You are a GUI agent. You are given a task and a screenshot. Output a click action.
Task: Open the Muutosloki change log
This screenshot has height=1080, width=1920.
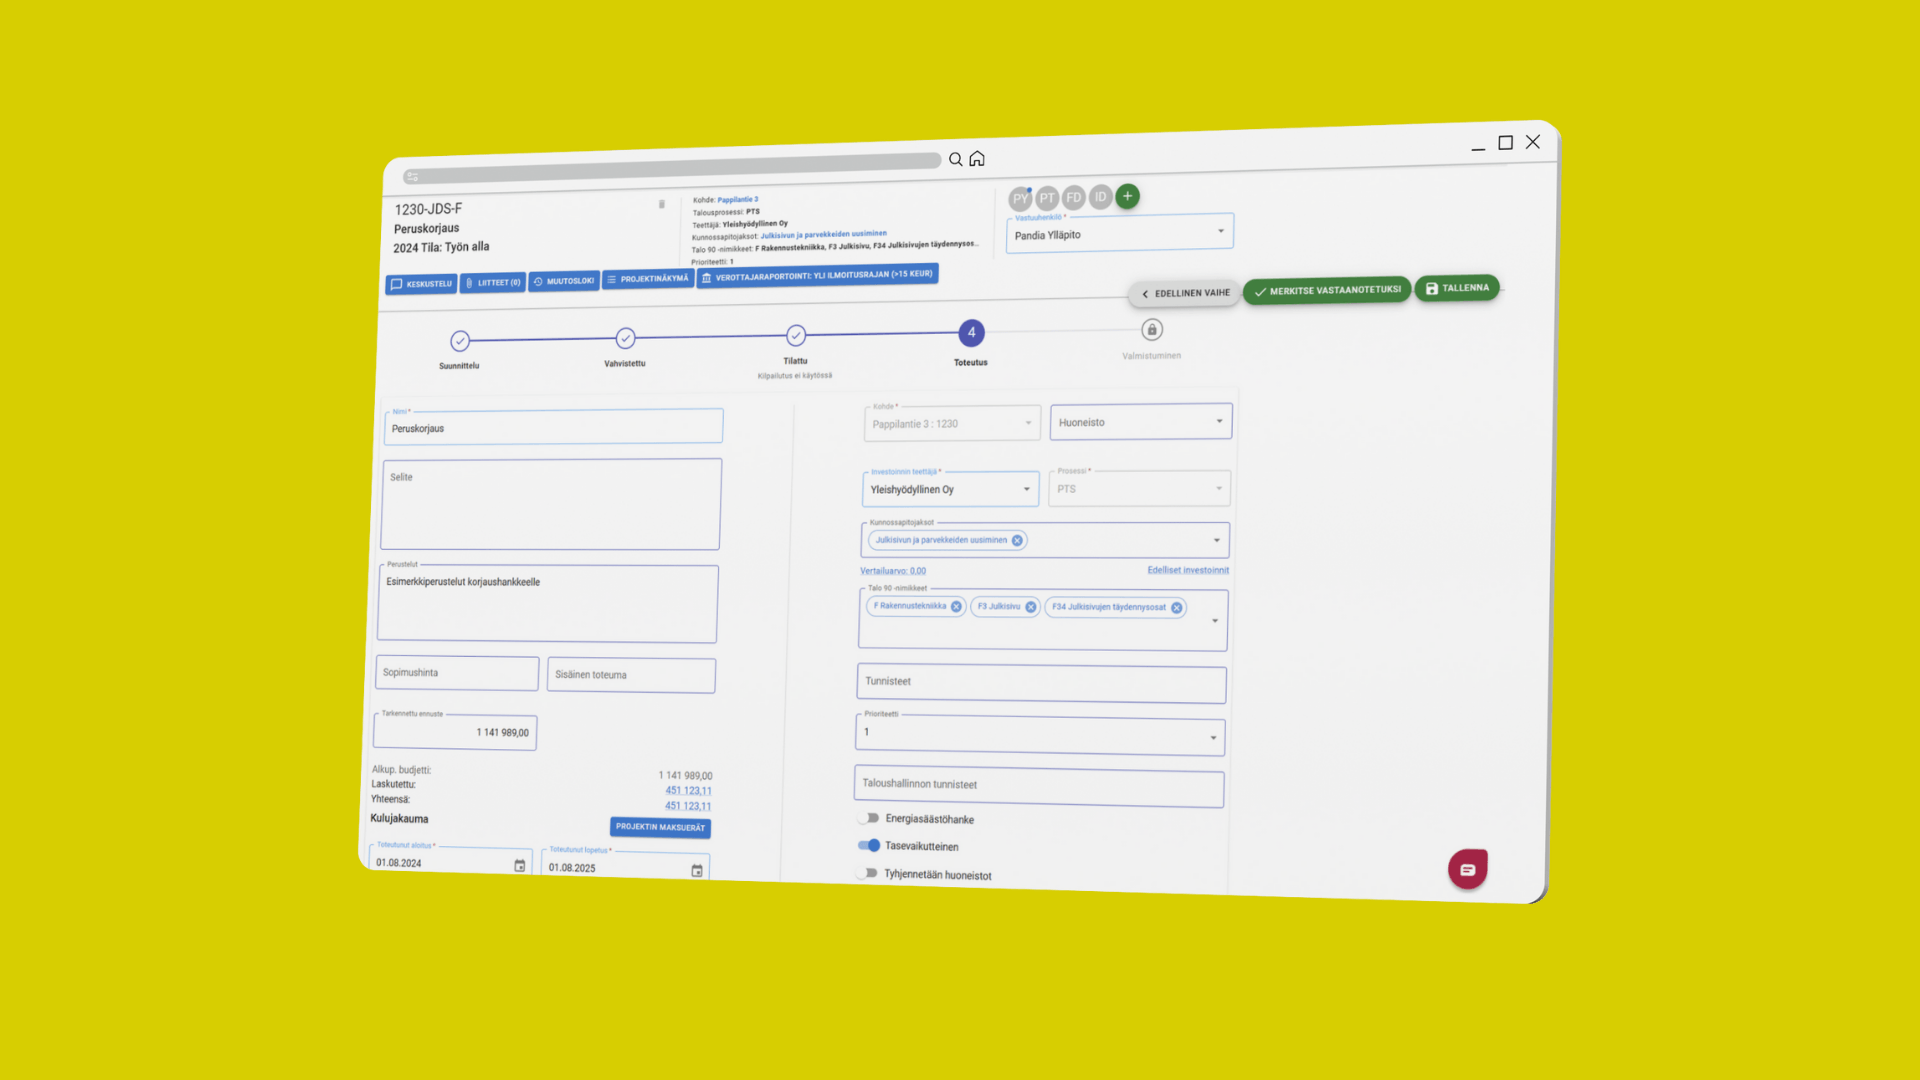tap(564, 281)
